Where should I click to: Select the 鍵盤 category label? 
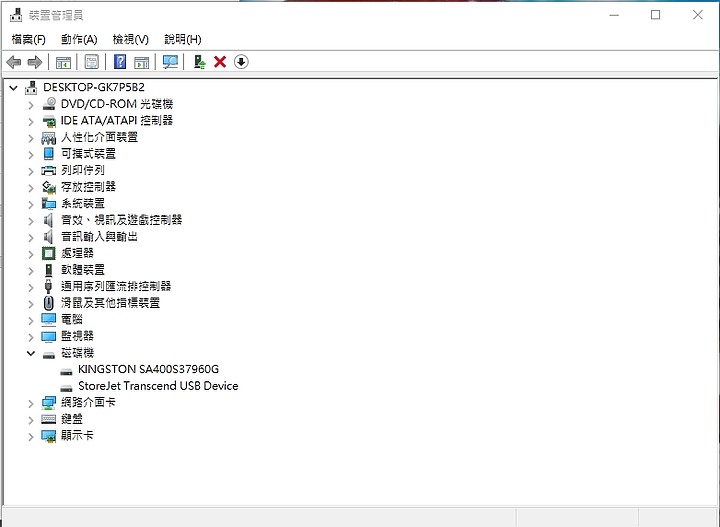point(72,419)
